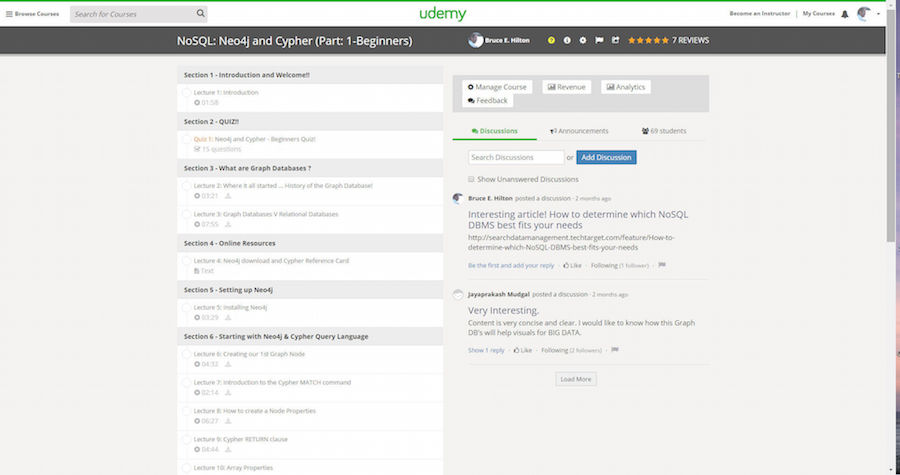900x475 pixels.
Task: Mark Lecture 3 completion circle
Action: pos(186,215)
